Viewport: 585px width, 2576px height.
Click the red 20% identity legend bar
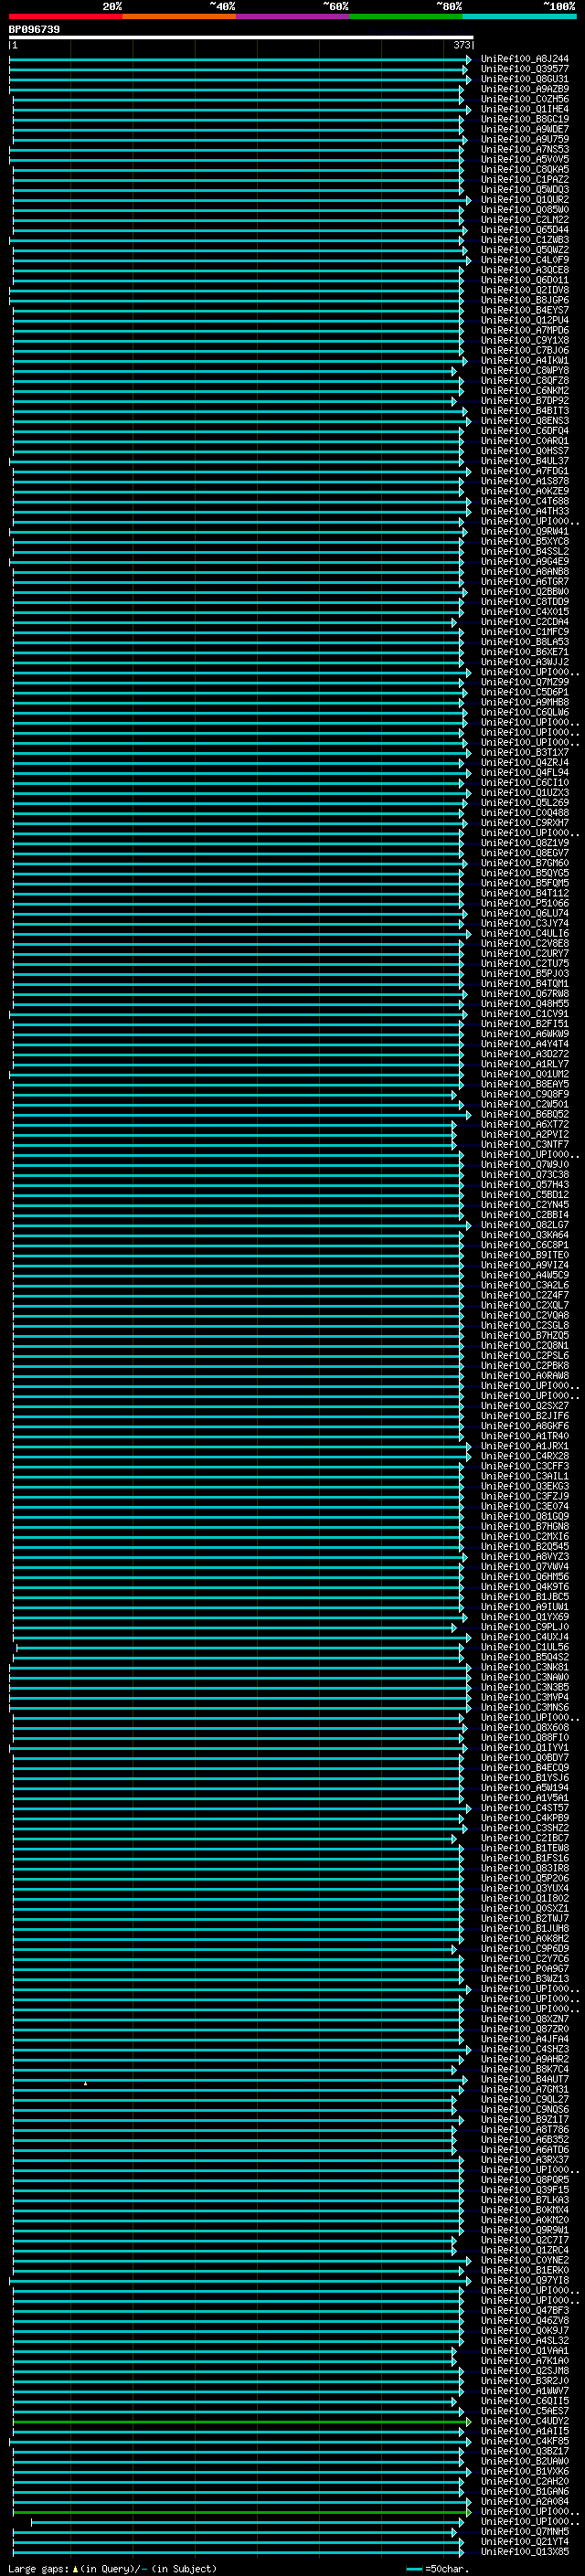click(x=65, y=16)
